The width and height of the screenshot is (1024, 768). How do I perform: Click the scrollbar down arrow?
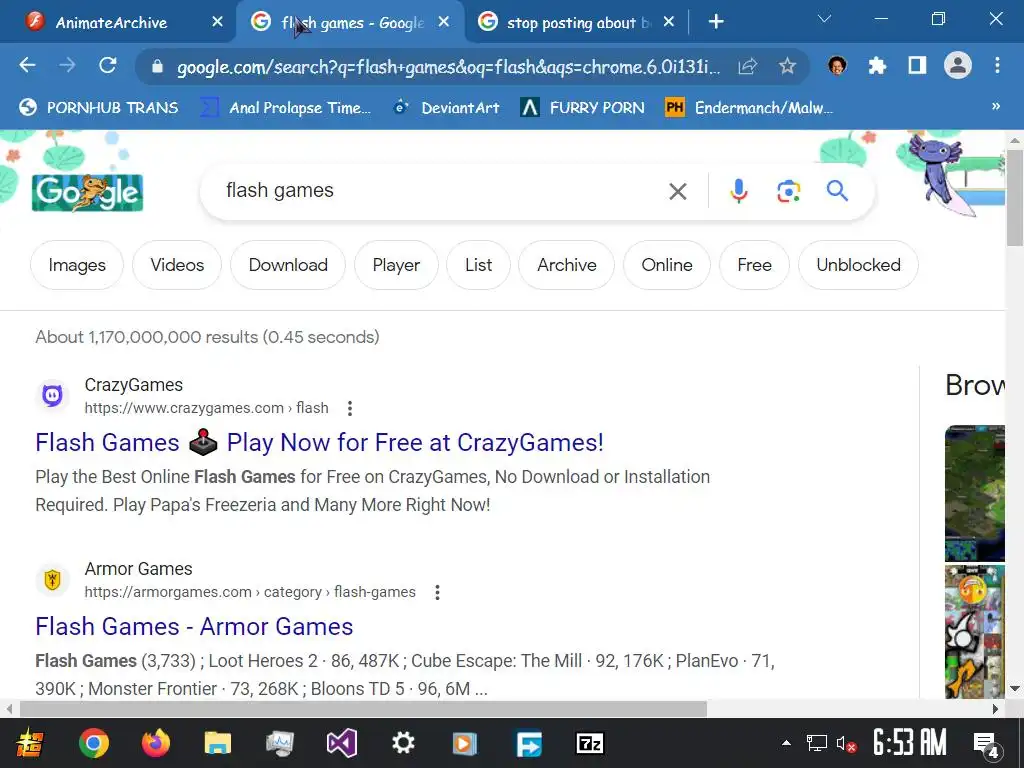(x=1015, y=688)
